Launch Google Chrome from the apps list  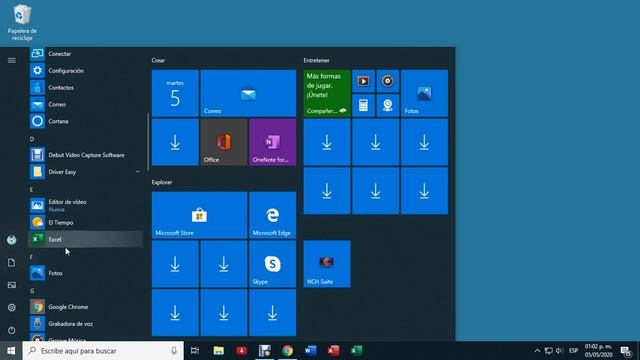point(86,307)
